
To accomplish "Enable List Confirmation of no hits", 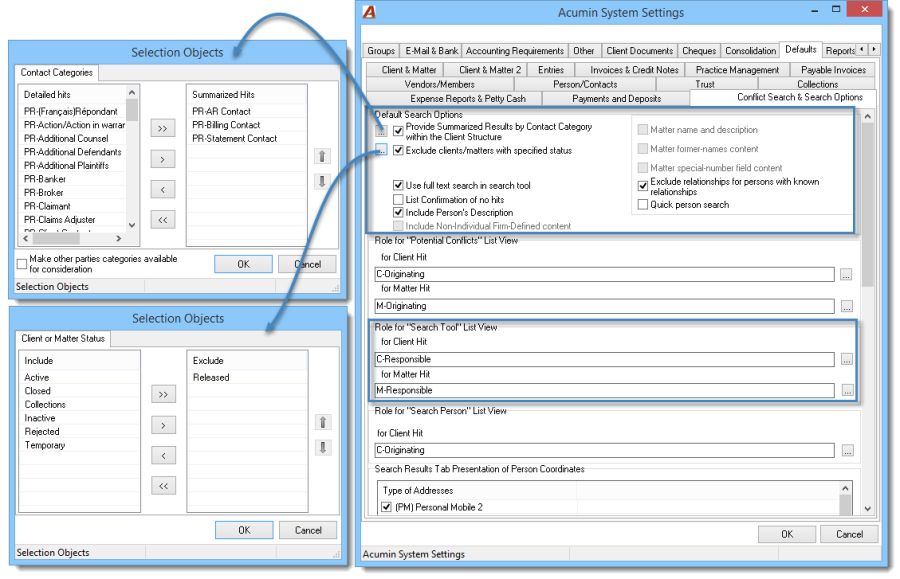I will click(x=398, y=200).
